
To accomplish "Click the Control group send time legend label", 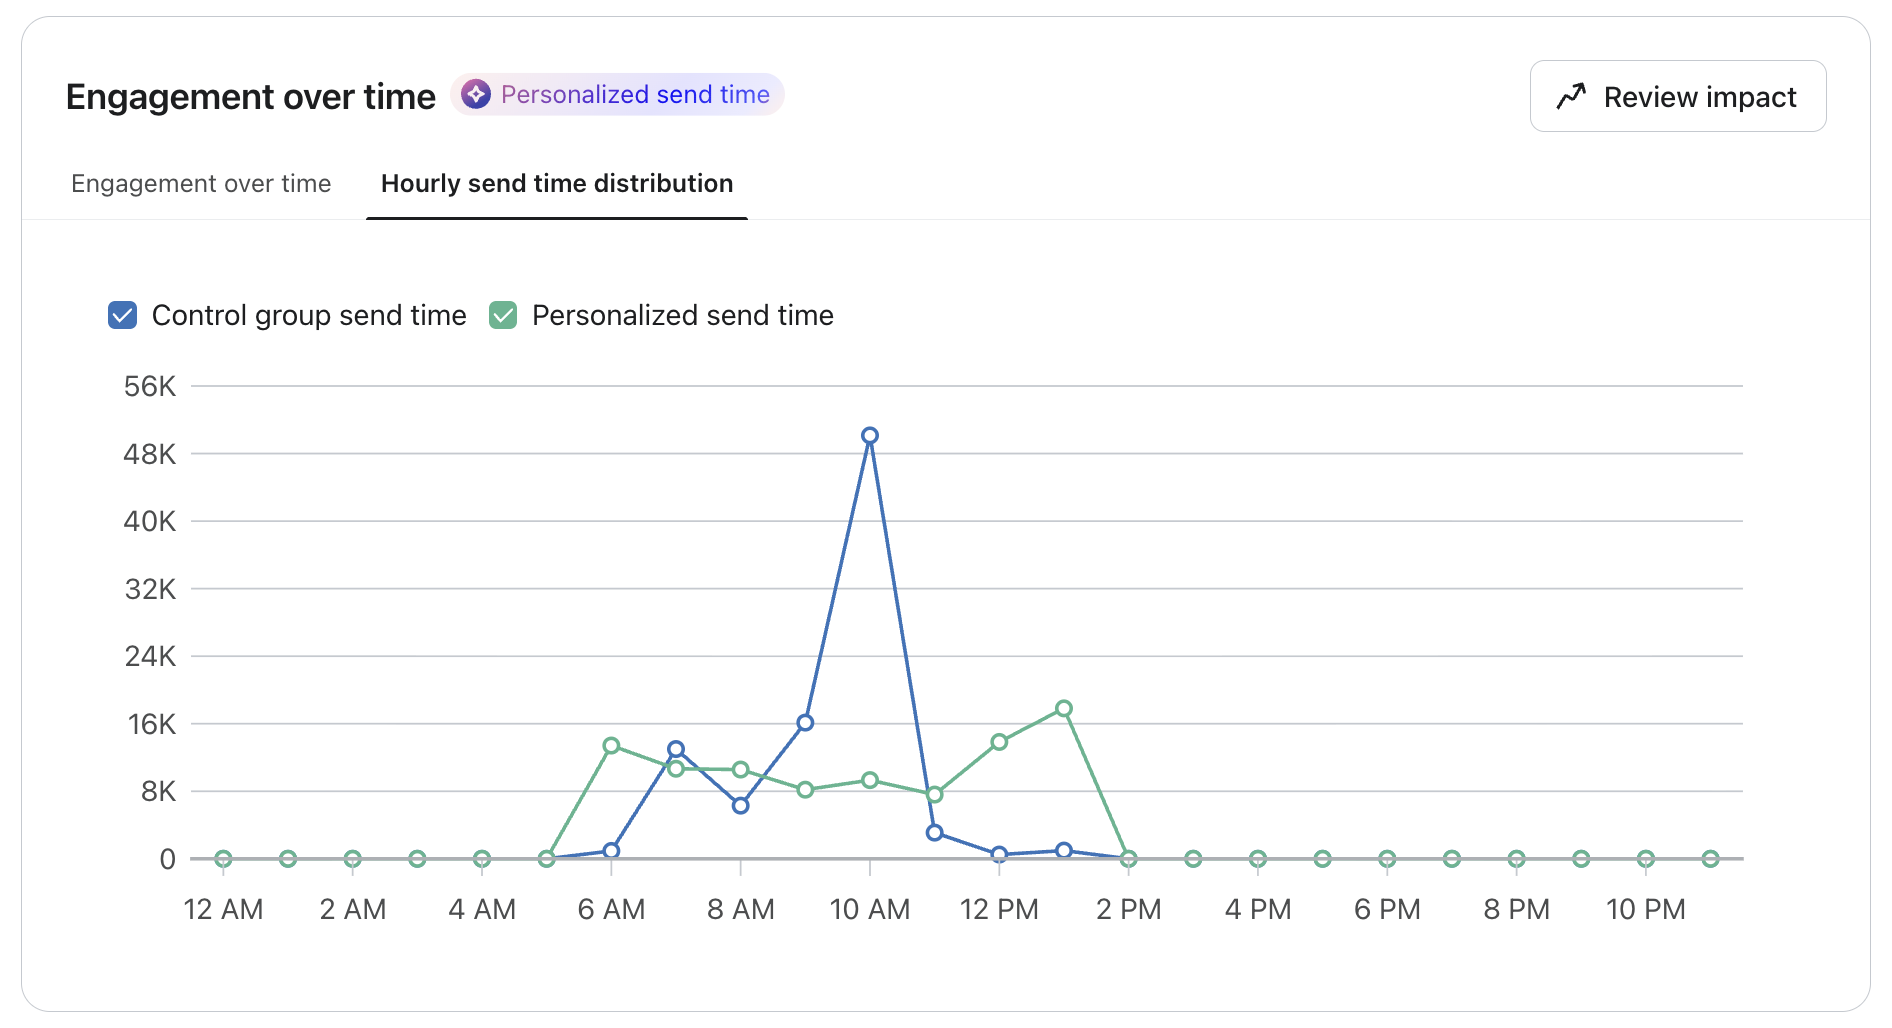I will (309, 315).
